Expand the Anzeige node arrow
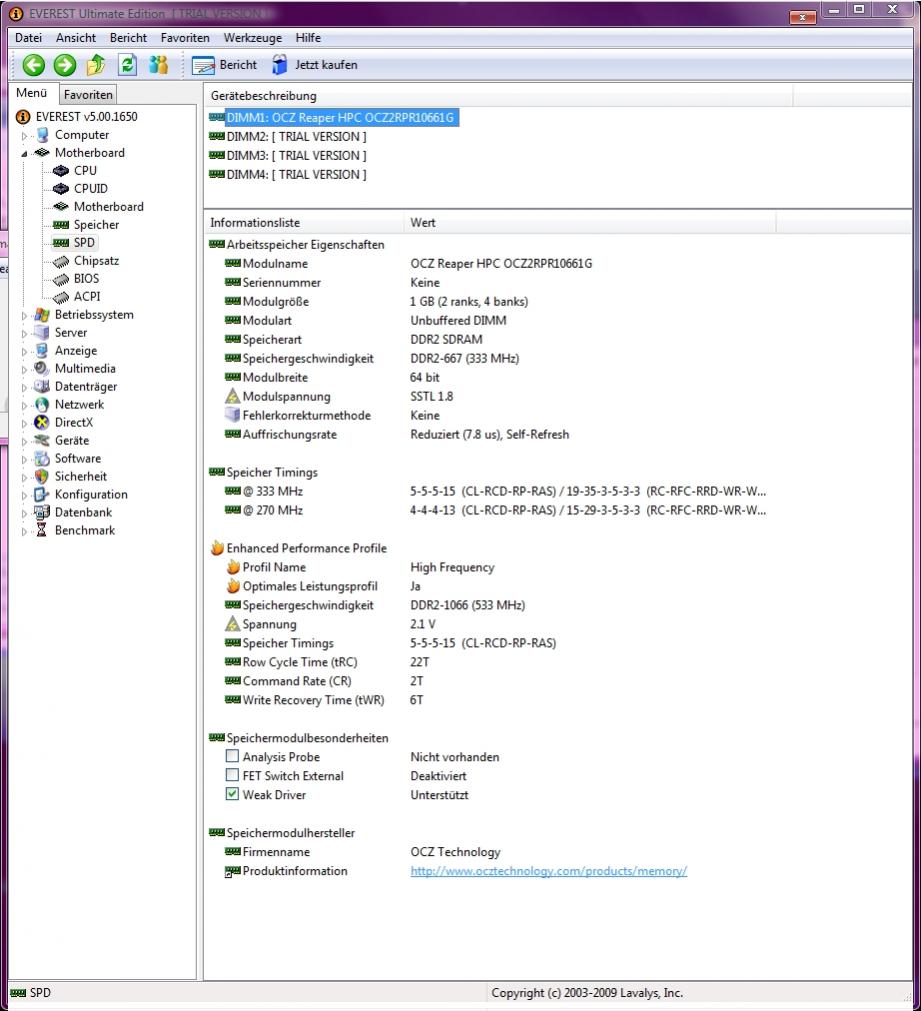 click(25, 352)
